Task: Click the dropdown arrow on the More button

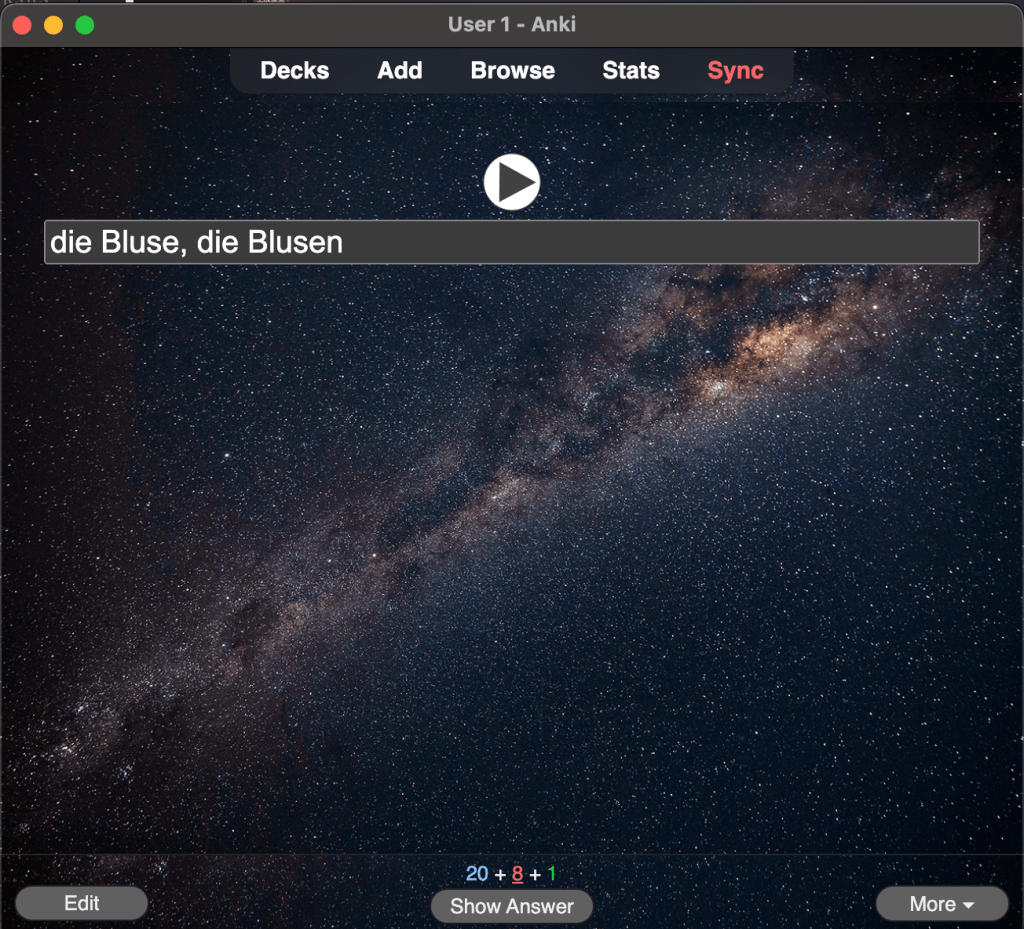Action: (x=968, y=905)
